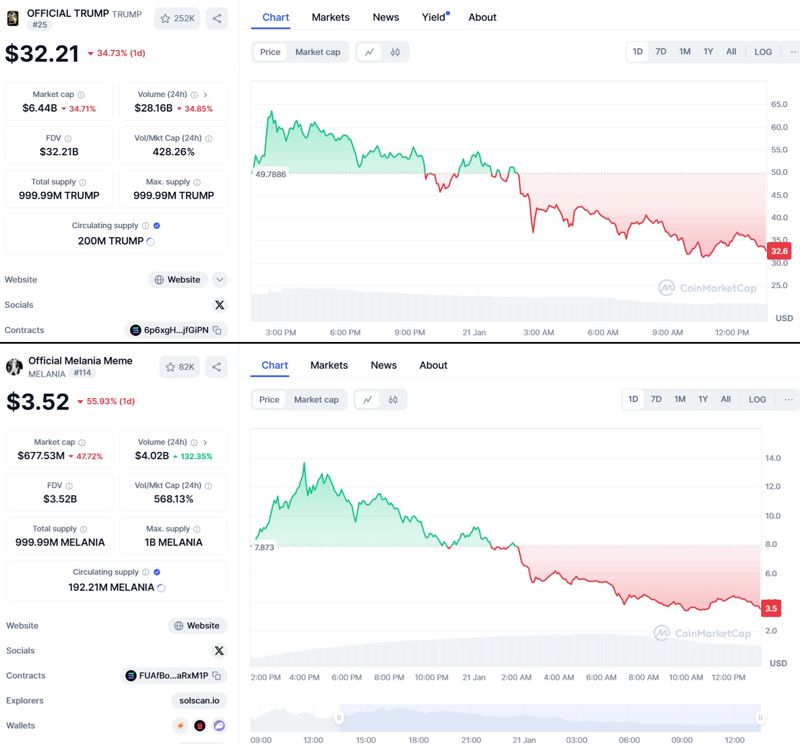Image resolution: width=800 pixels, height=744 pixels.
Task: Click the info icon next to TRUMP Market cap
Action: [81, 95]
